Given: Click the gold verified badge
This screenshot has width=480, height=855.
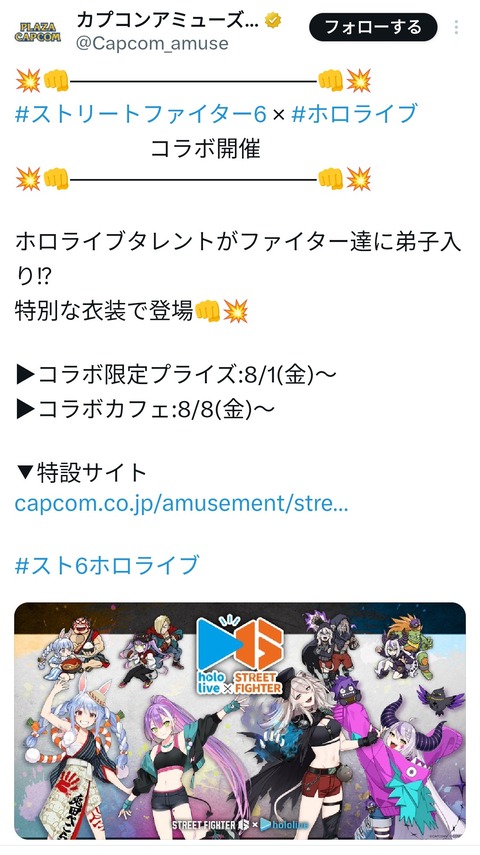Looking at the screenshot, I should 273,21.
